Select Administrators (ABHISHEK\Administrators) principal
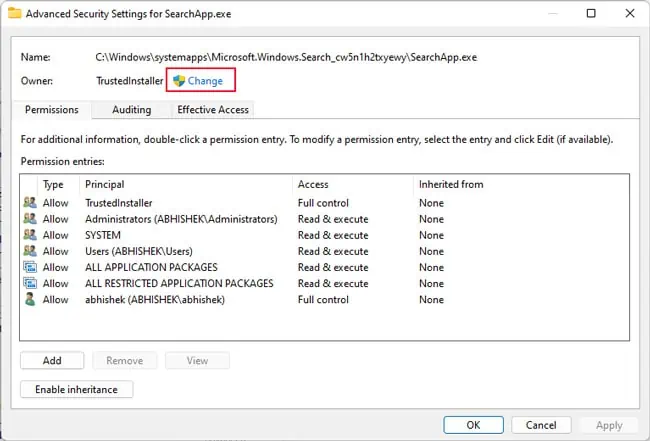 (x=181, y=219)
